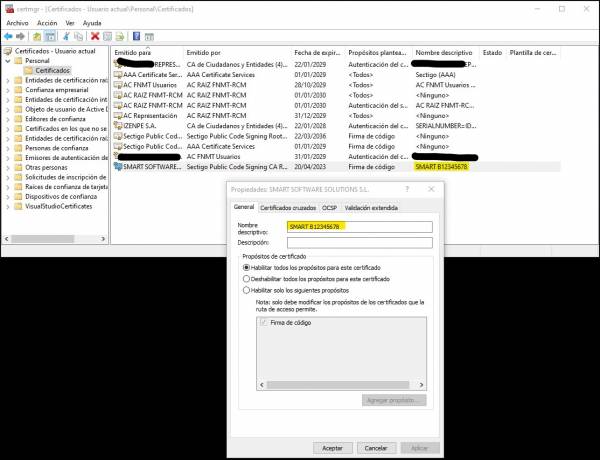Click the Nombre descriptivo column header
600x460 pixels.
pyautogui.click(x=445, y=53)
